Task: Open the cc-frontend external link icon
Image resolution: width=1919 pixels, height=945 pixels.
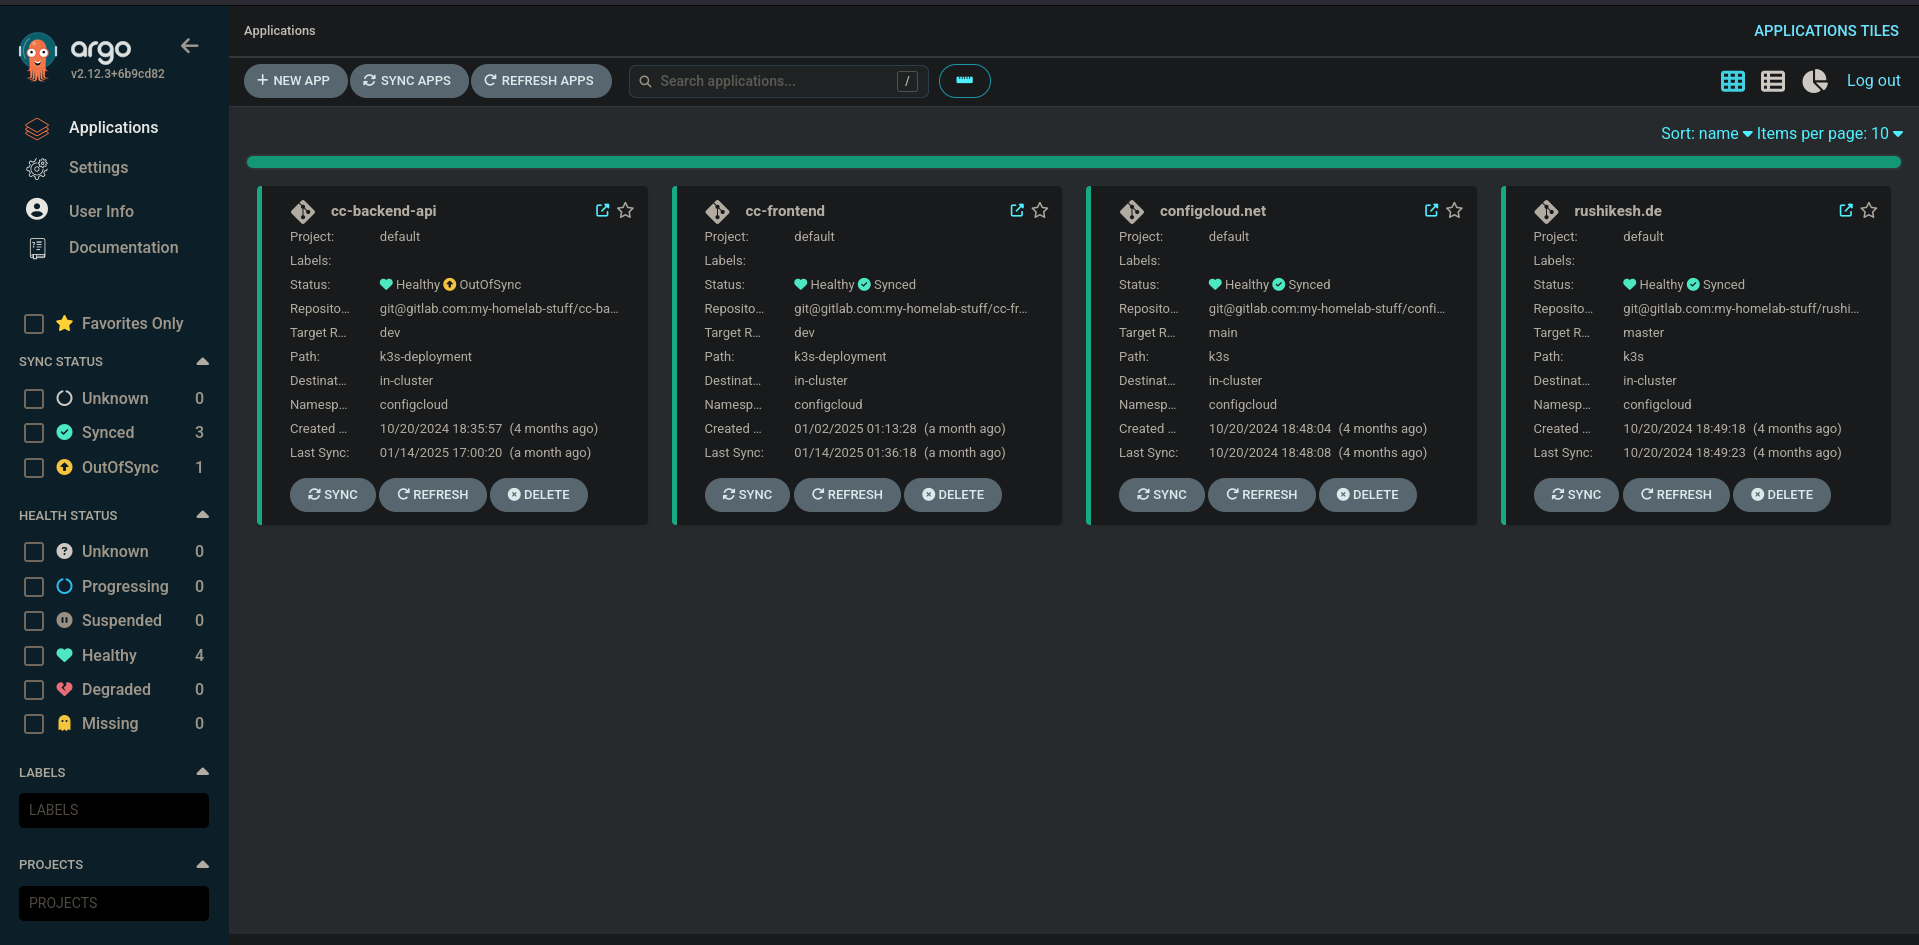Action: click(1016, 211)
